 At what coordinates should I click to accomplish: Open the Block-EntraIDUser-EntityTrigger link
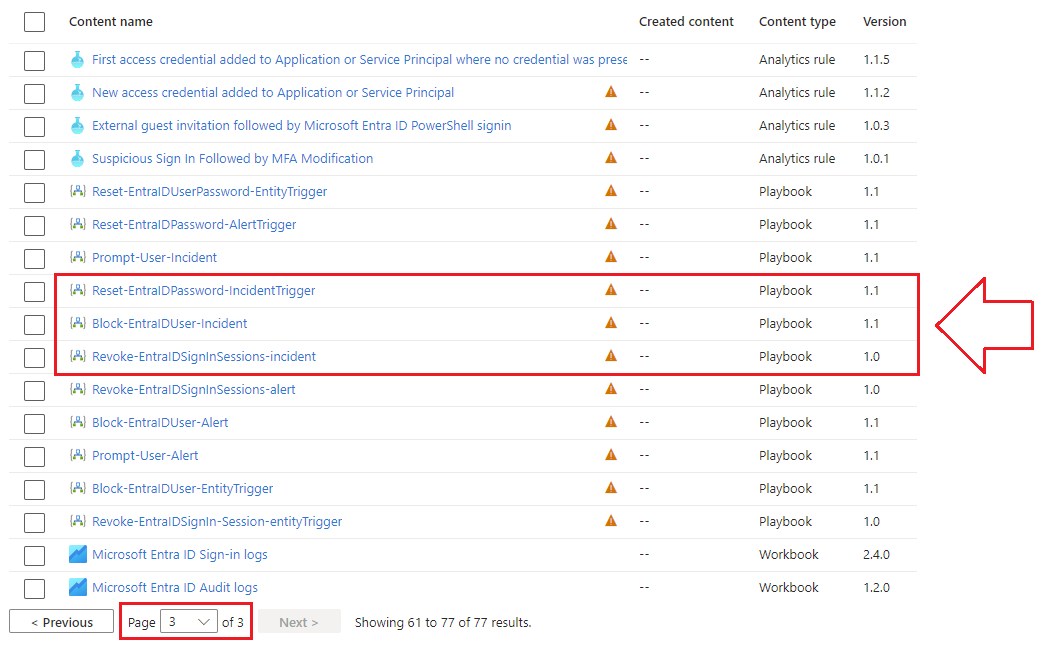tap(182, 489)
